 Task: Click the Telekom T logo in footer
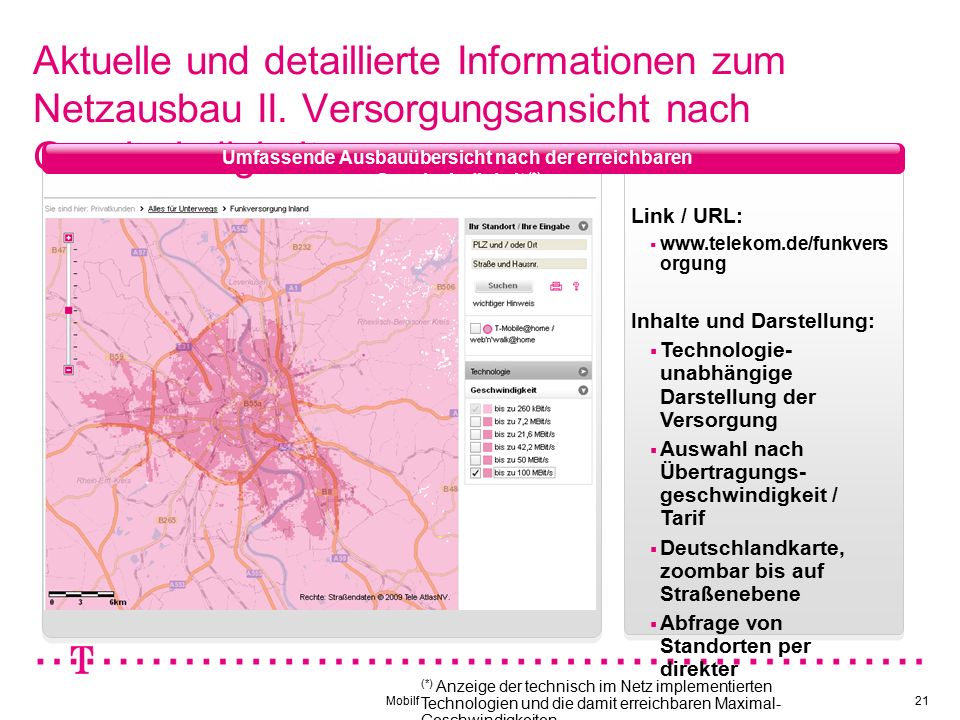(82, 659)
